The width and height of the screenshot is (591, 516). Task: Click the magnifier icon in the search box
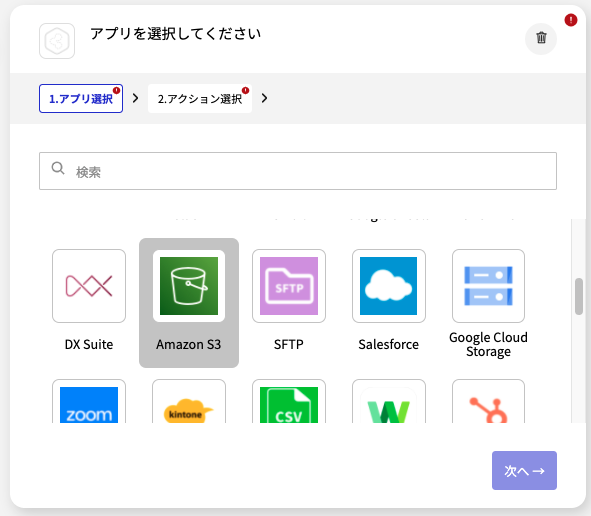[58, 168]
